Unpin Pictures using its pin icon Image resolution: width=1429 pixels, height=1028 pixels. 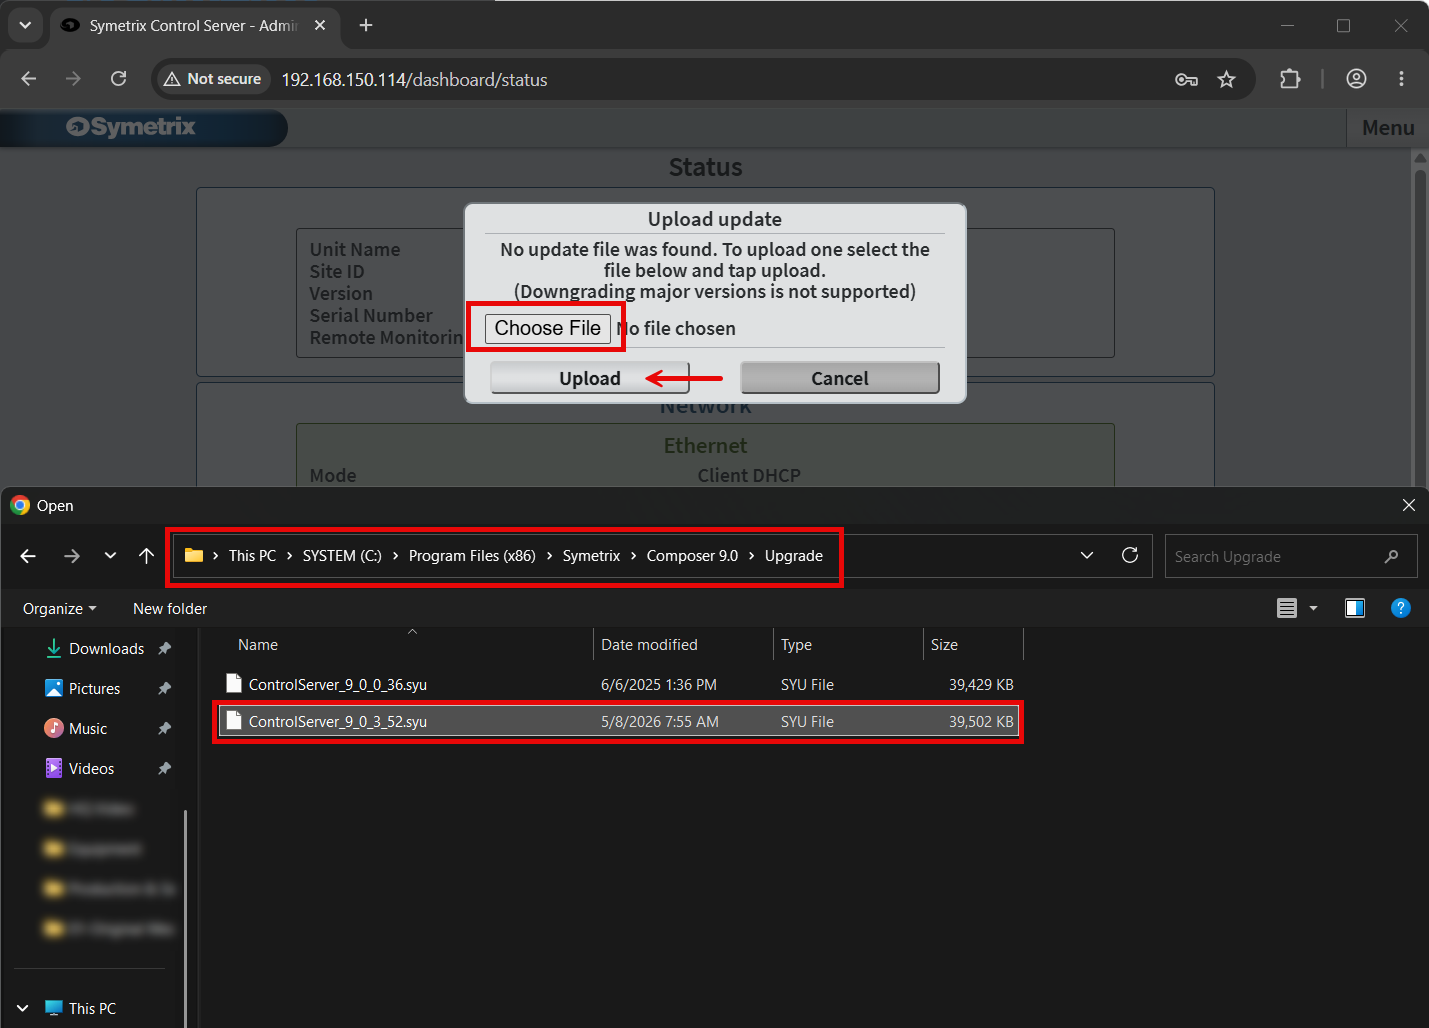(165, 689)
